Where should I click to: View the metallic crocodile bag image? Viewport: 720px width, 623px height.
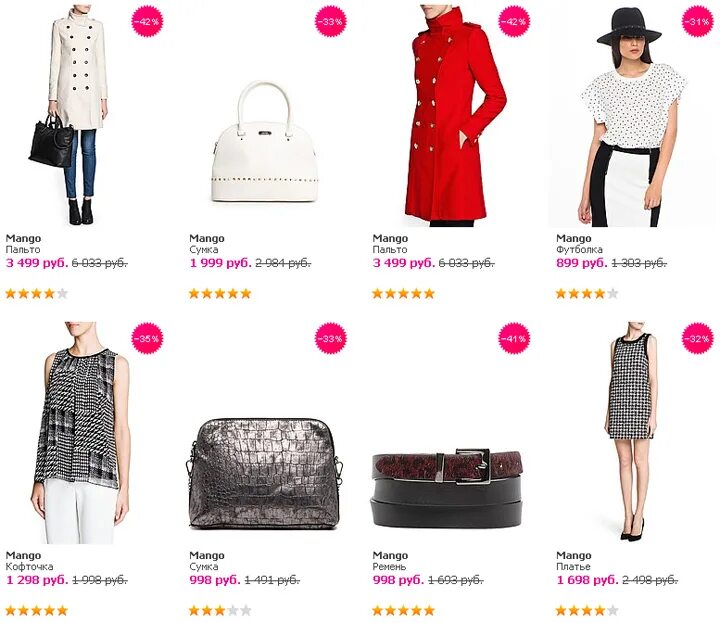tap(264, 474)
